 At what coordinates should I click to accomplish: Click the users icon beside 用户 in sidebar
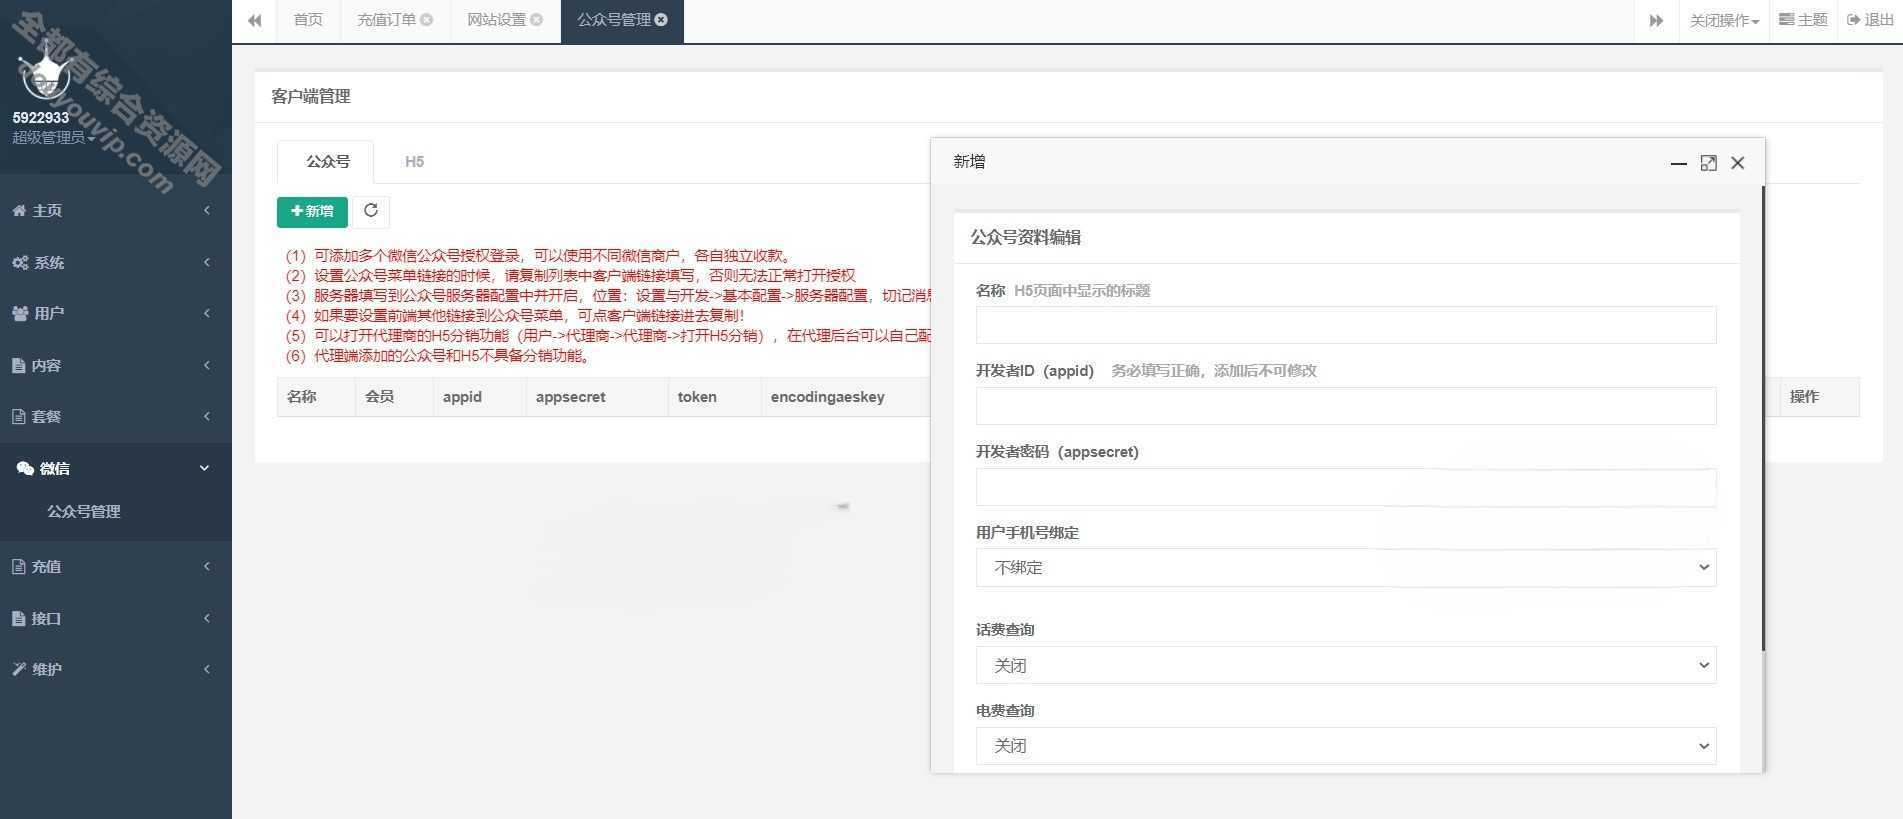[20, 313]
